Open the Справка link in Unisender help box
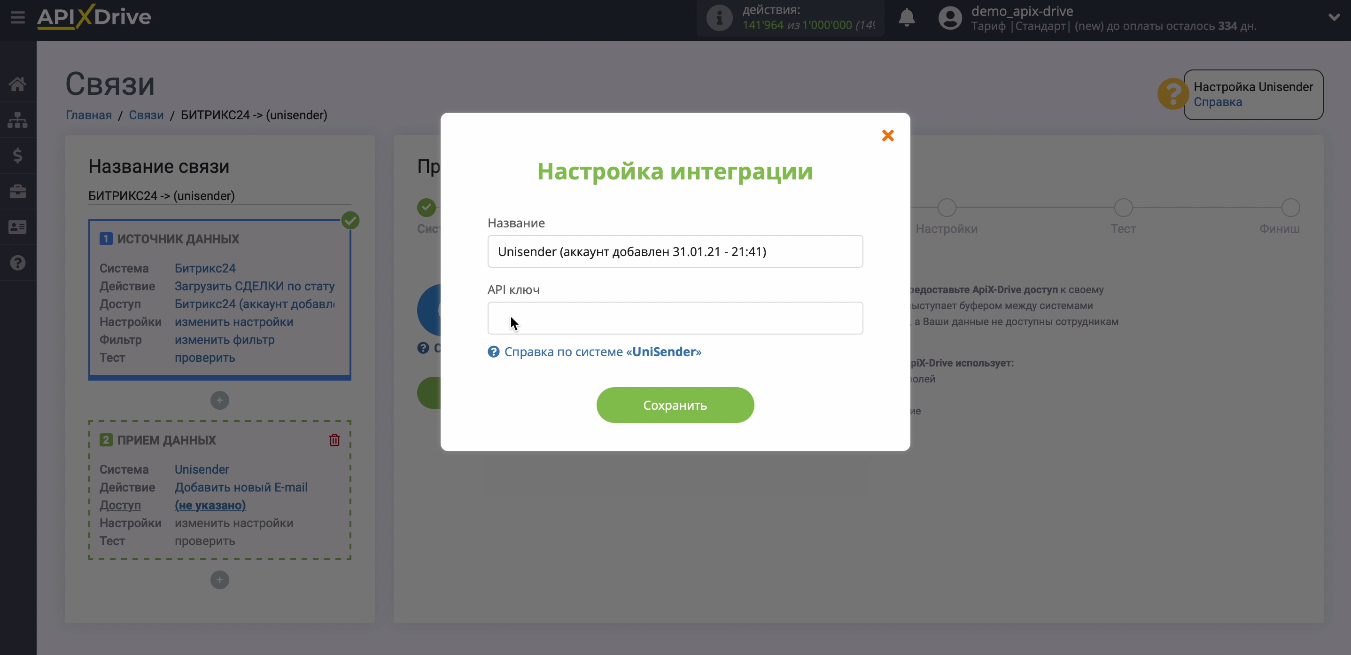This screenshot has height=655, width=1351. (1218, 102)
